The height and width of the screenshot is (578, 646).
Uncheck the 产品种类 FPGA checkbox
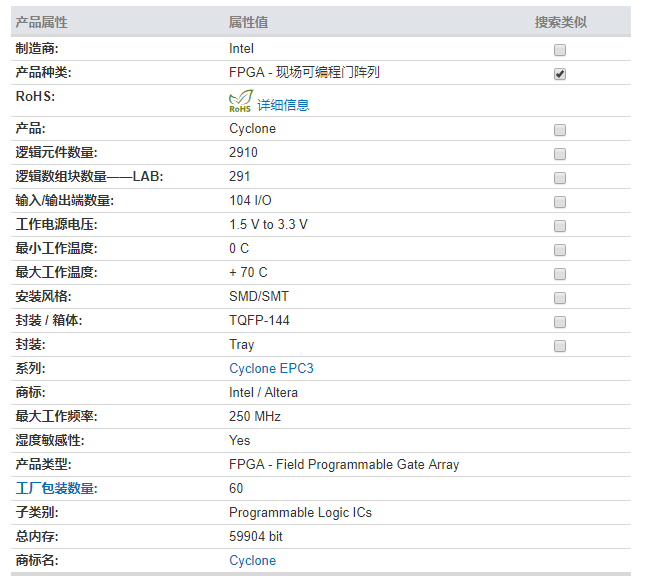[560, 74]
